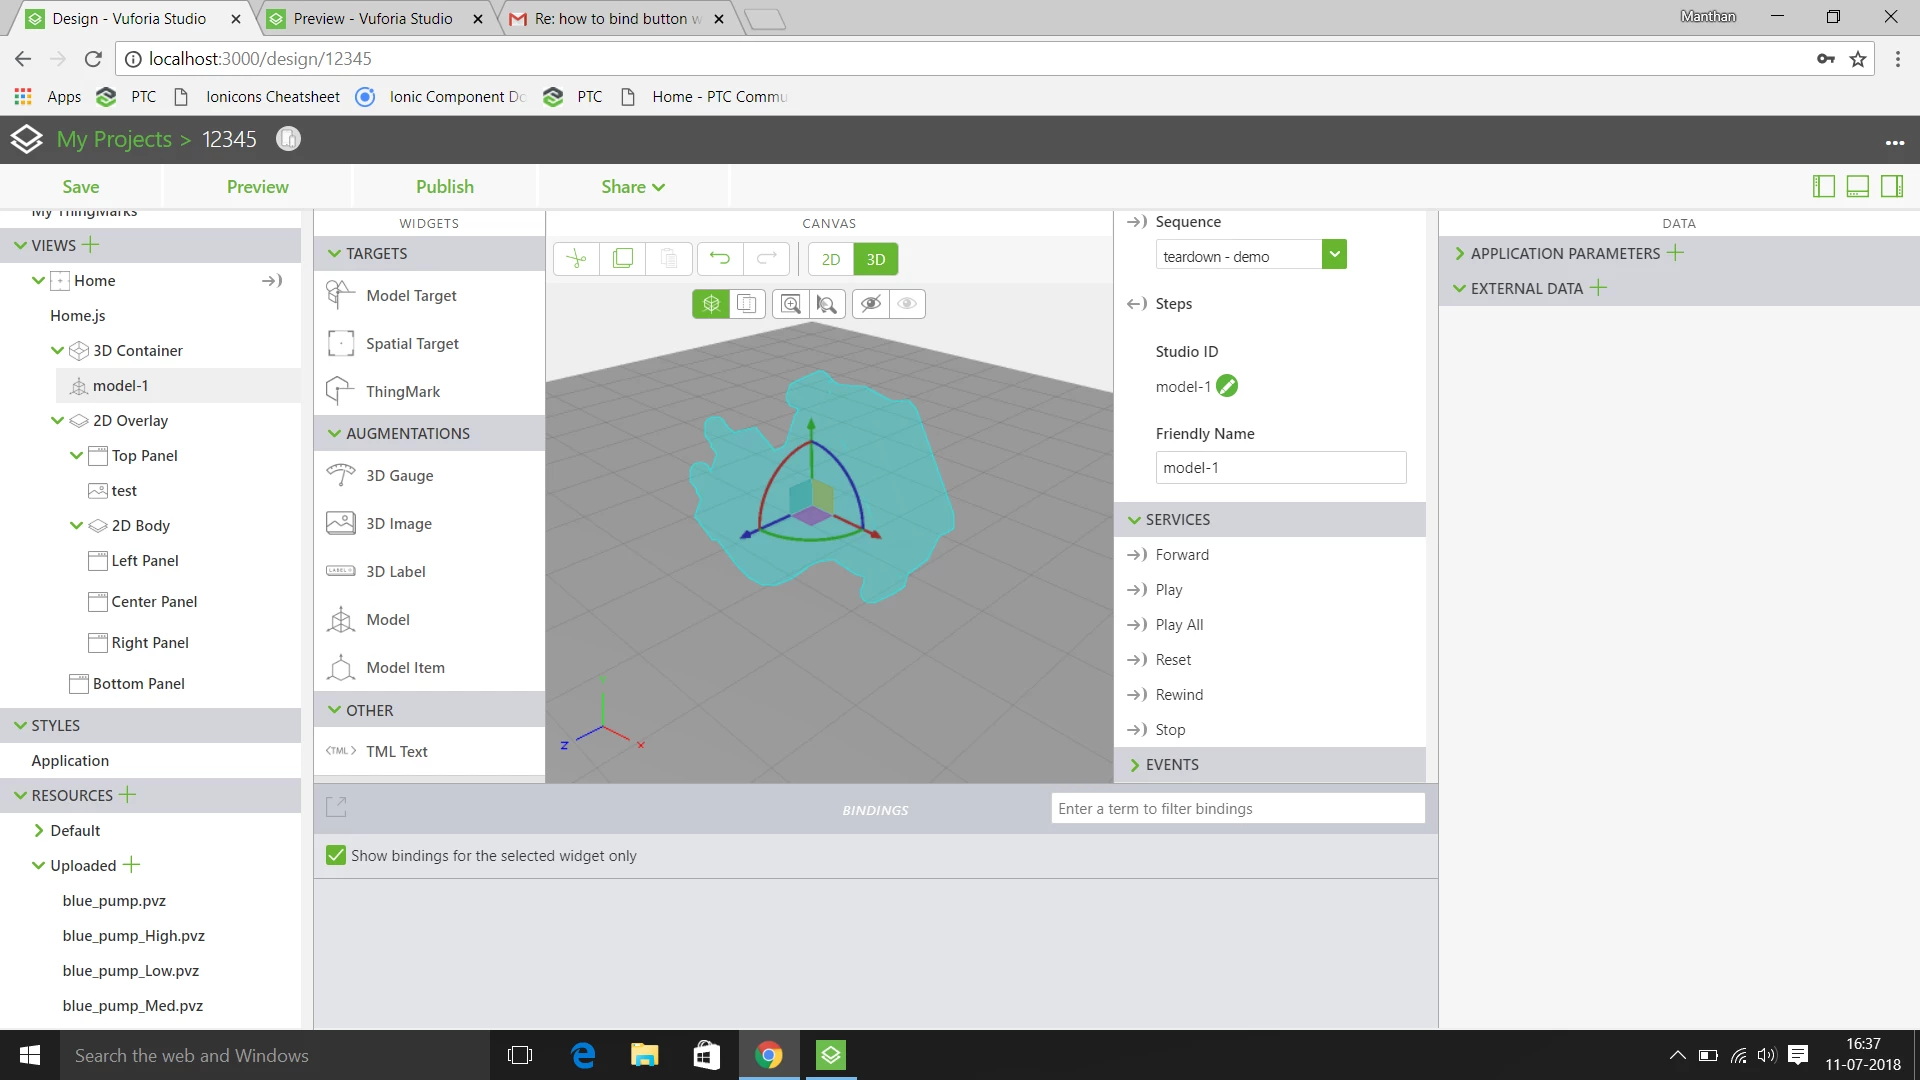Click the My Projects breadcrumb link
Viewport: 1920px width, 1080px height.
tap(114, 139)
